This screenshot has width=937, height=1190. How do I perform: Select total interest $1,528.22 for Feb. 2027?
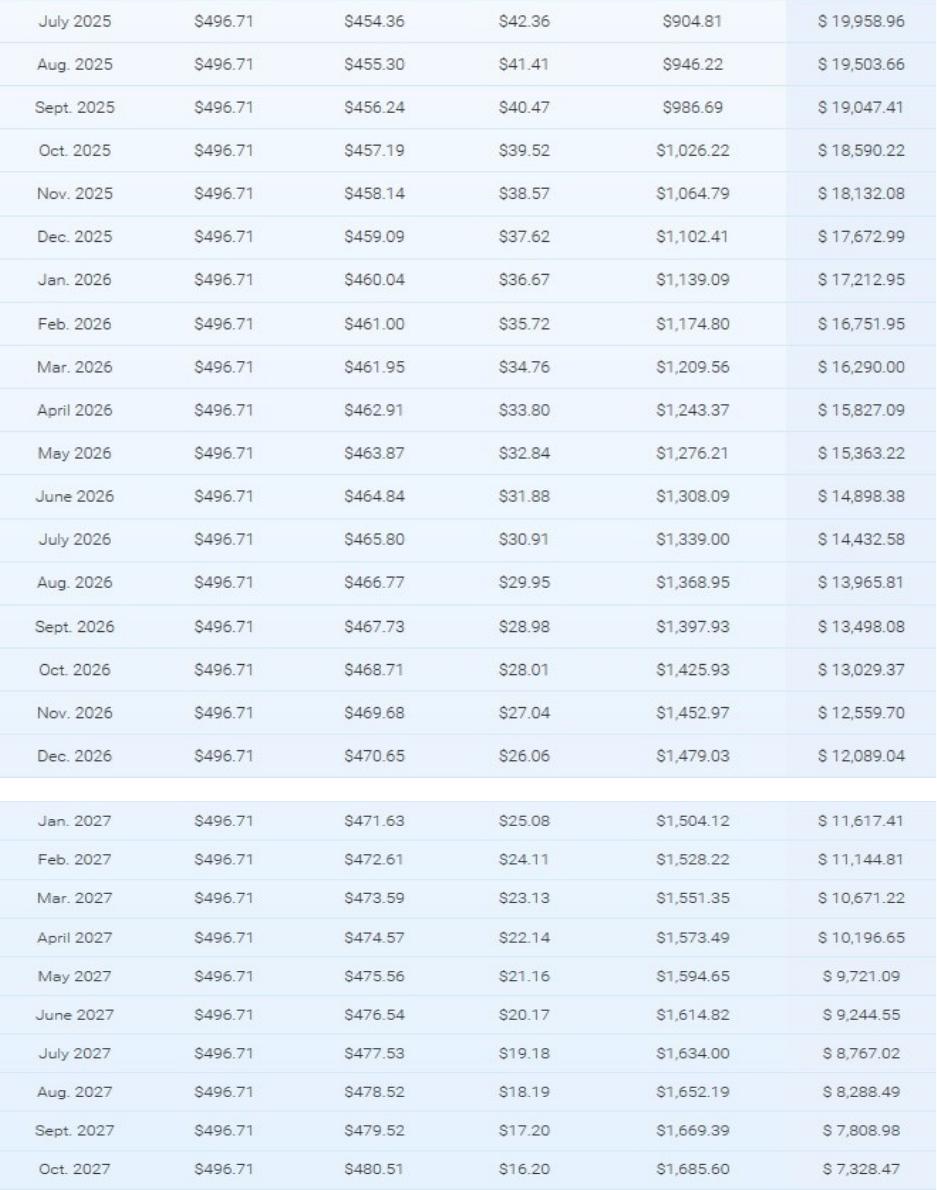(693, 860)
